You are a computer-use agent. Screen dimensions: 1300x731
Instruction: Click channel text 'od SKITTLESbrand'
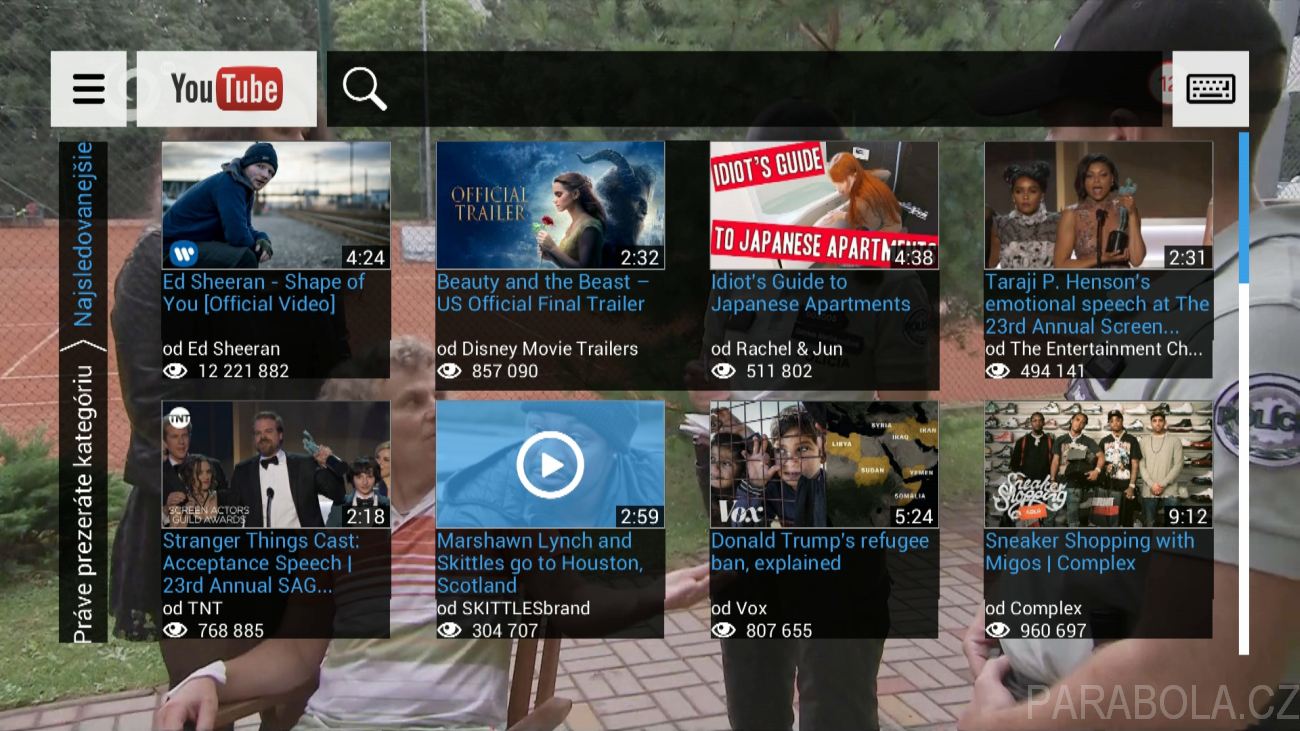(513, 608)
